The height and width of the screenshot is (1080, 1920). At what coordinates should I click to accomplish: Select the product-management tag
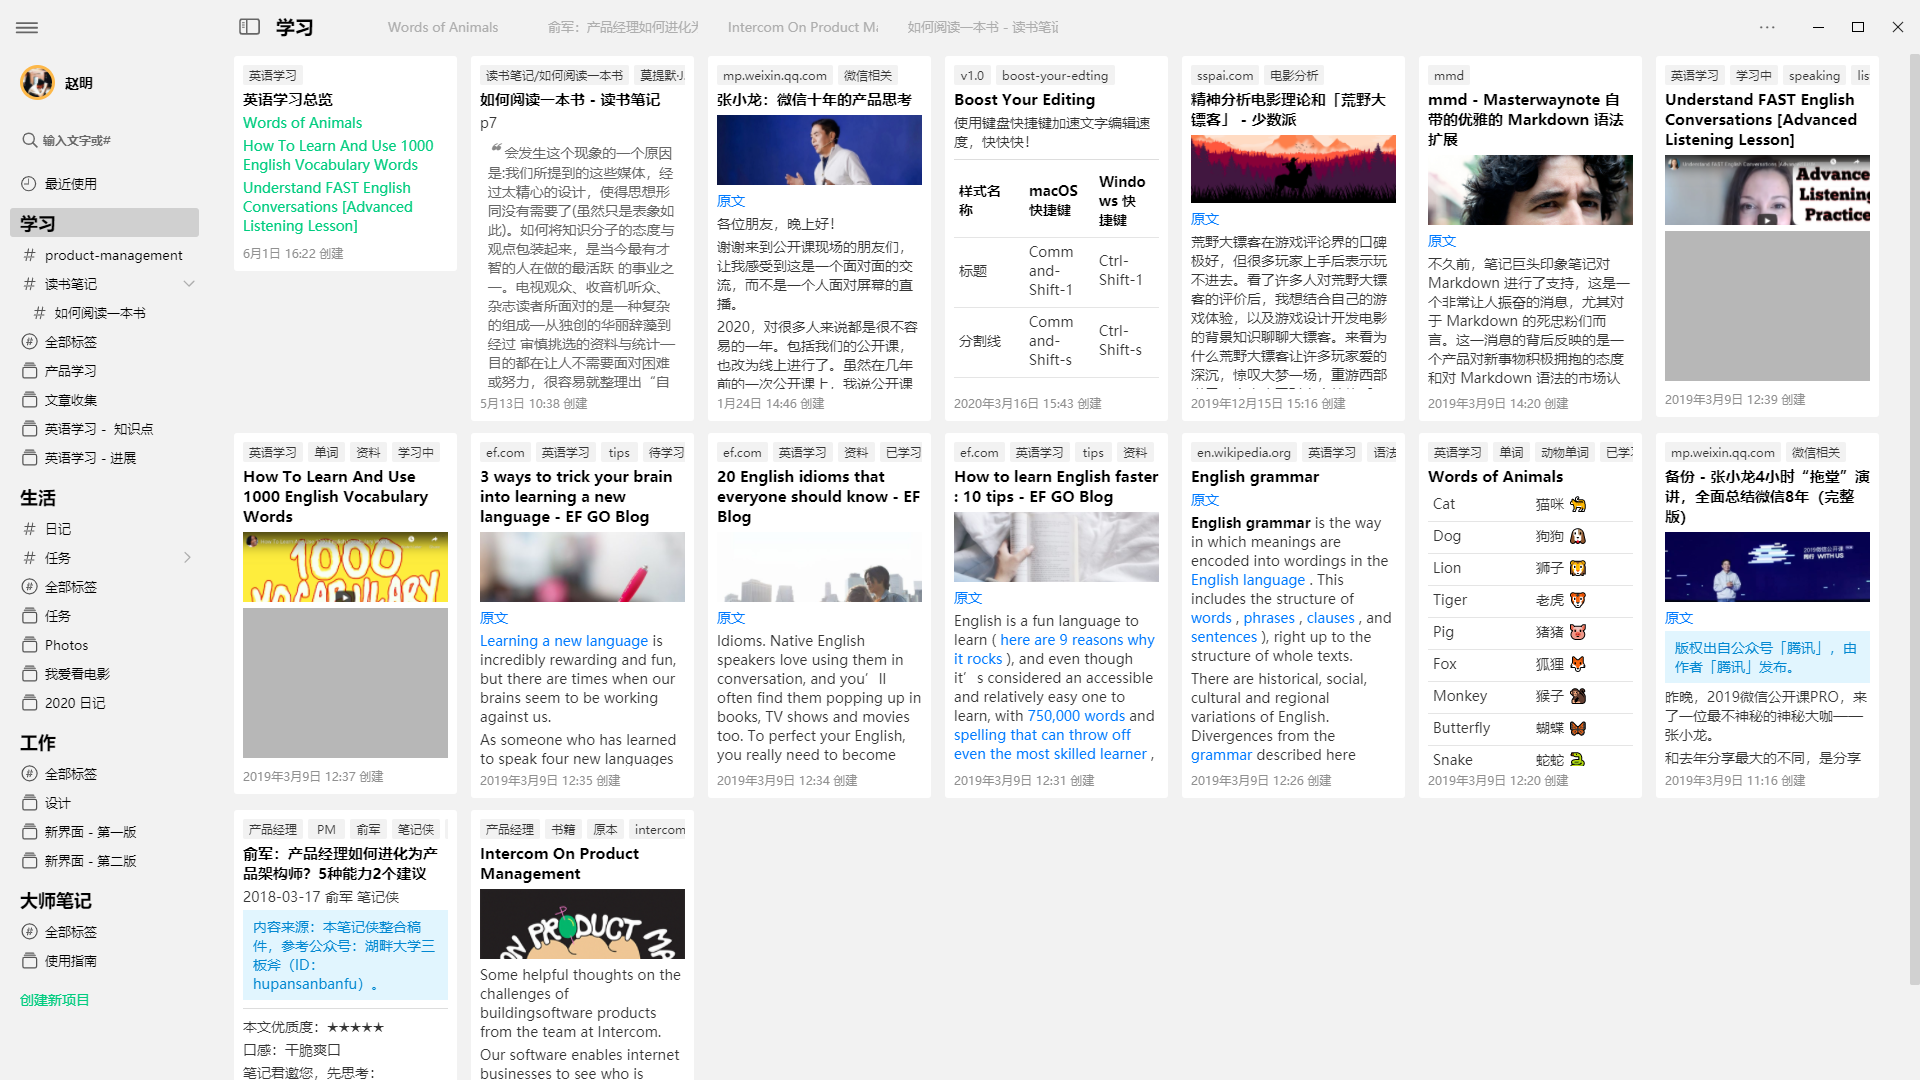tap(113, 255)
